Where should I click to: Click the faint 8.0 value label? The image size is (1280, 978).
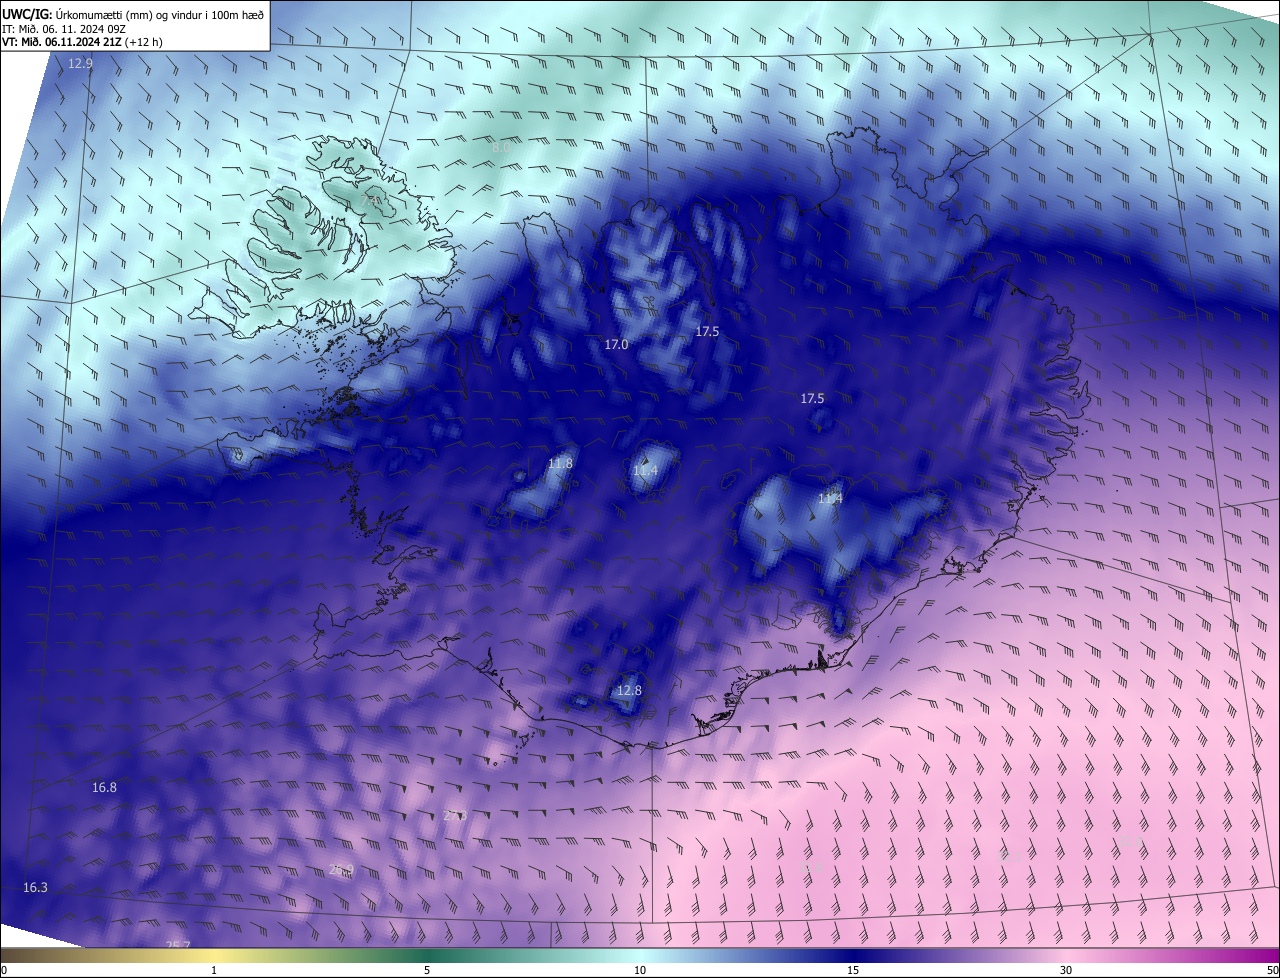pos(501,147)
